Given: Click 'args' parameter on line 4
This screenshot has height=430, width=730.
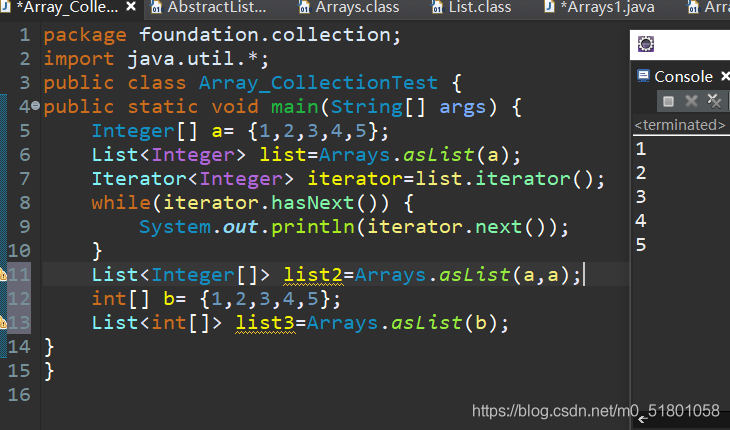Looking at the screenshot, I should [462, 107].
